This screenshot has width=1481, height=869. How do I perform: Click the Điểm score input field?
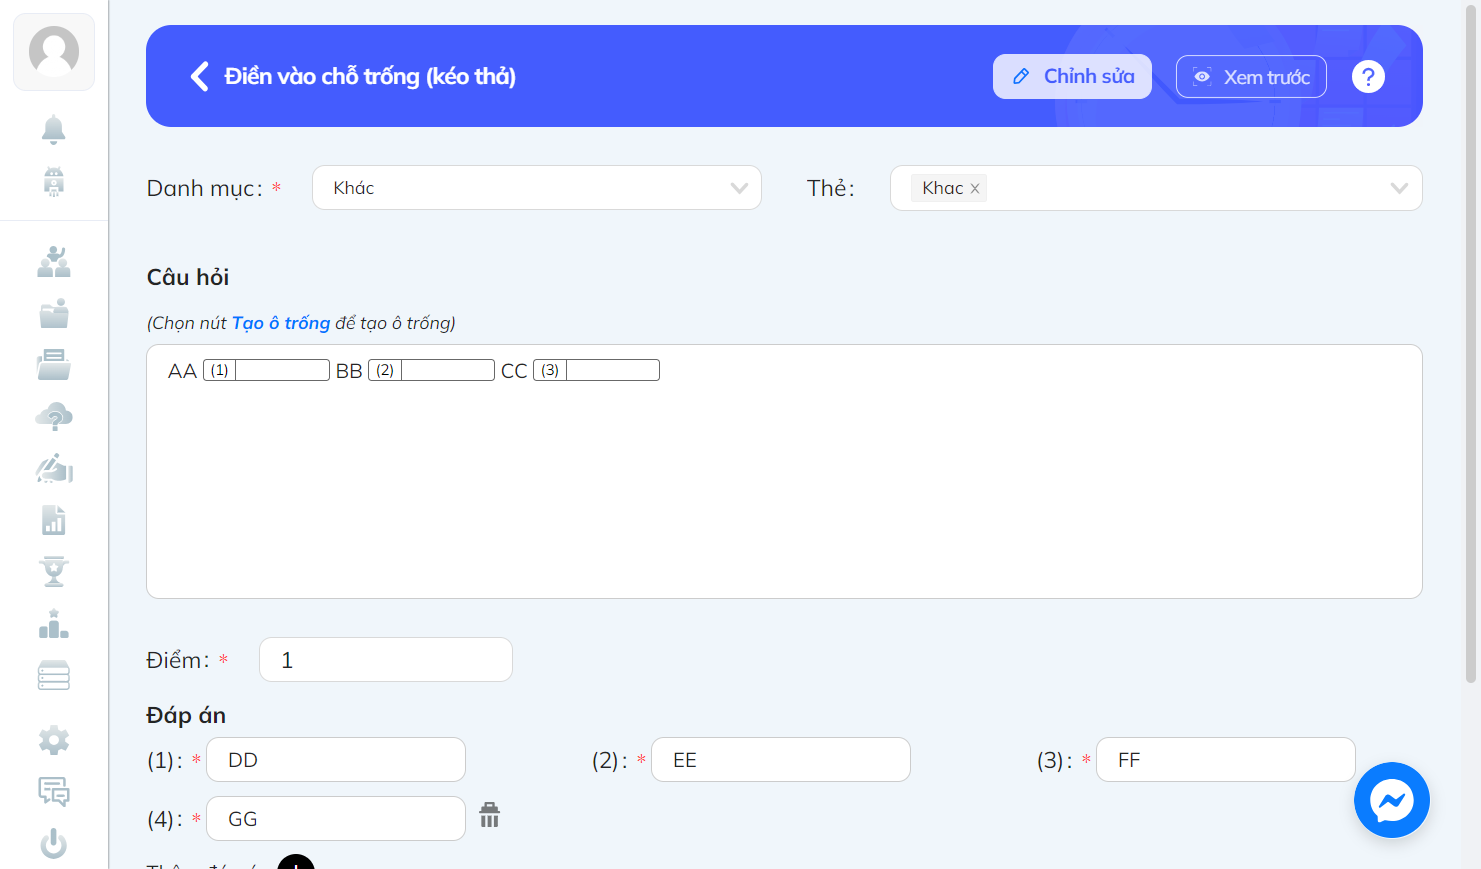pos(386,660)
